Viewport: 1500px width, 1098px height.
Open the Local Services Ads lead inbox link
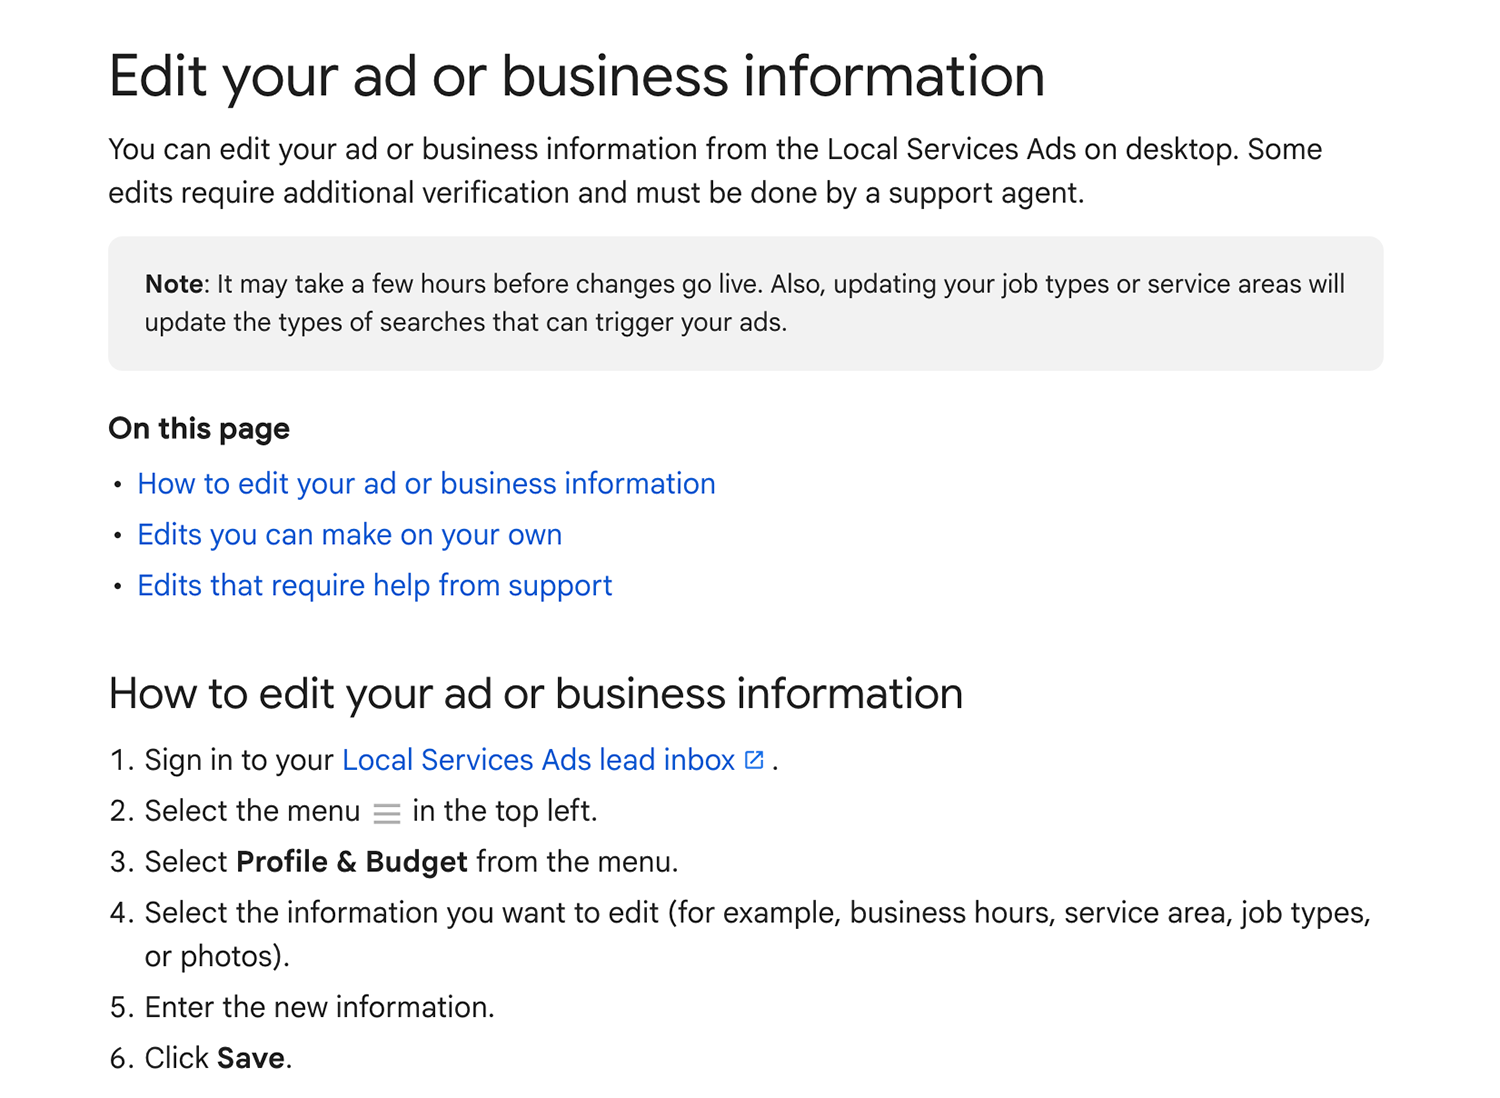[538, 760]
